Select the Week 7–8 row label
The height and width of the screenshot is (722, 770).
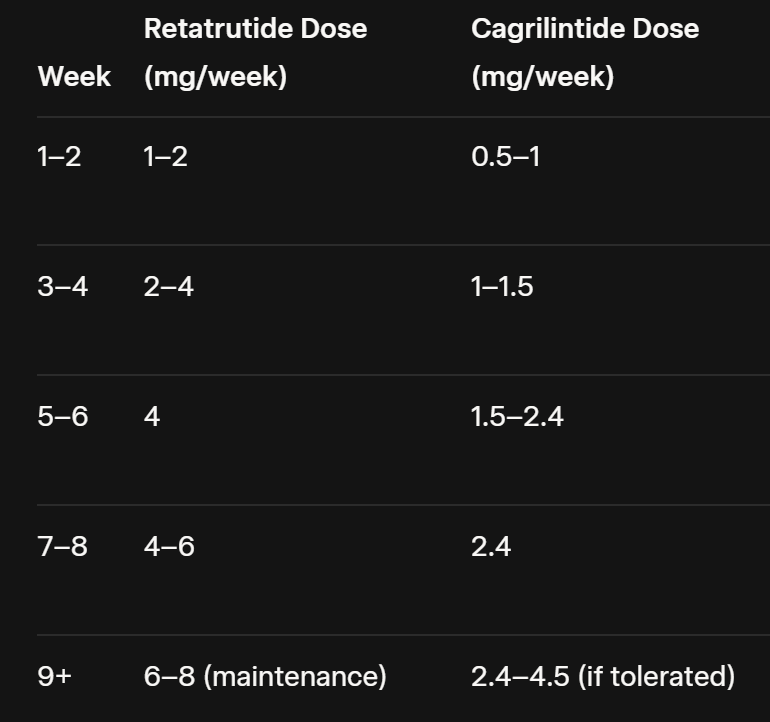pos(62,547)
